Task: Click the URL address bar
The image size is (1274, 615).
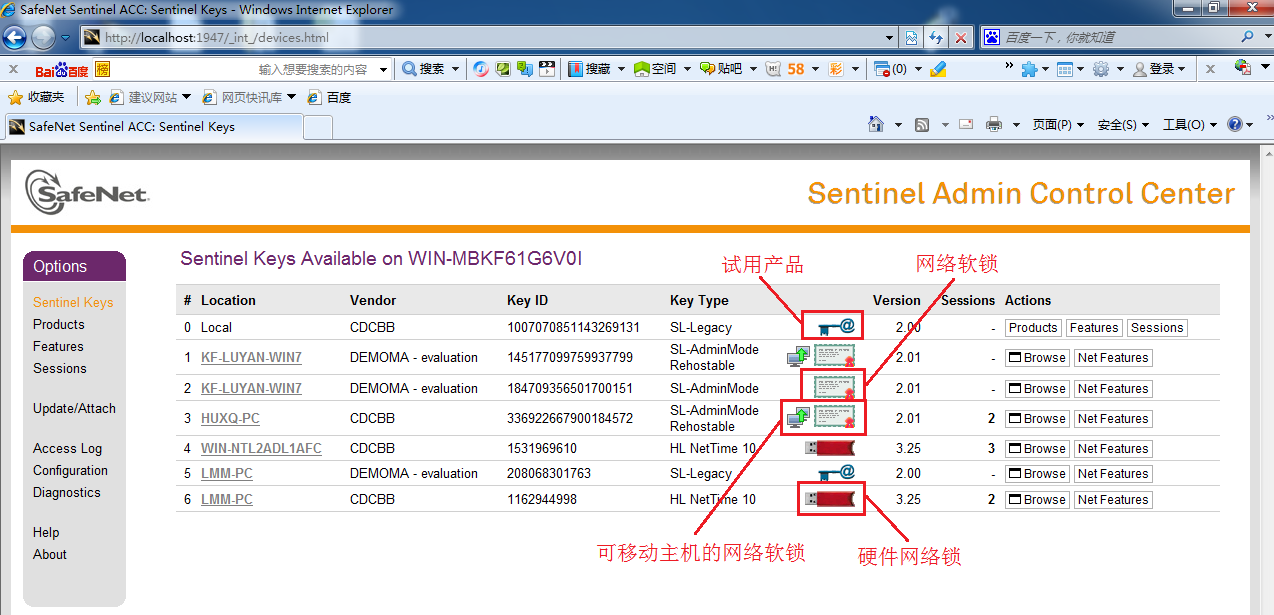Action: [x=490, y=38]
